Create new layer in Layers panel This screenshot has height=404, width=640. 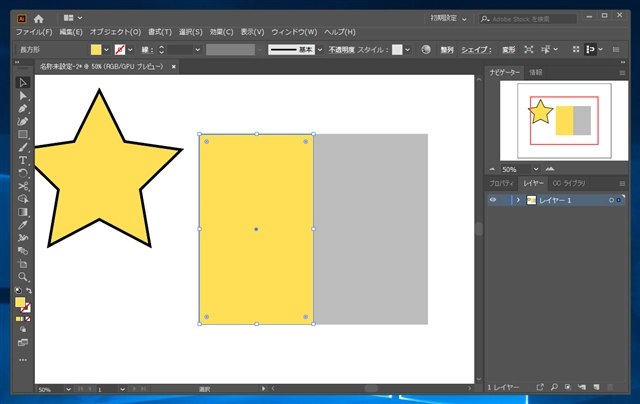coord(596,387)
